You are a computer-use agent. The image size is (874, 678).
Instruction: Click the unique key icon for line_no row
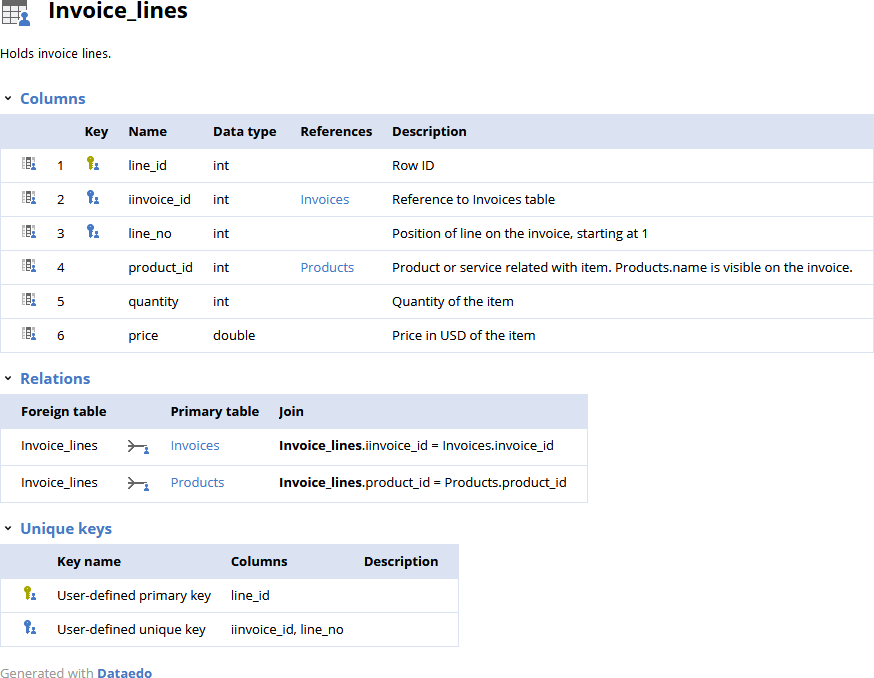93,232
